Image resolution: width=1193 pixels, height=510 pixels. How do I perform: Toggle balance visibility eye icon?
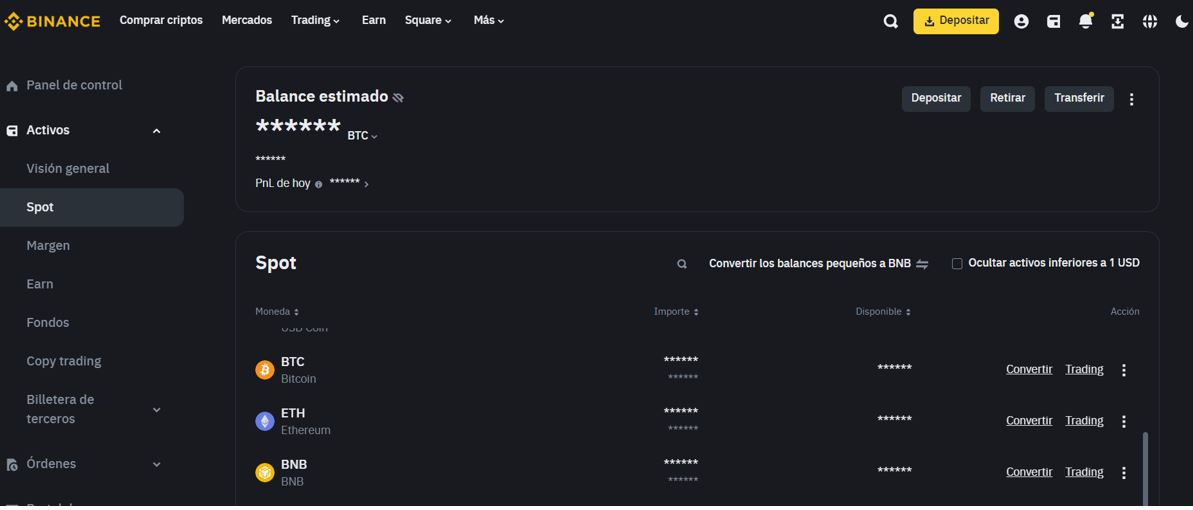[x=398, y=98]
